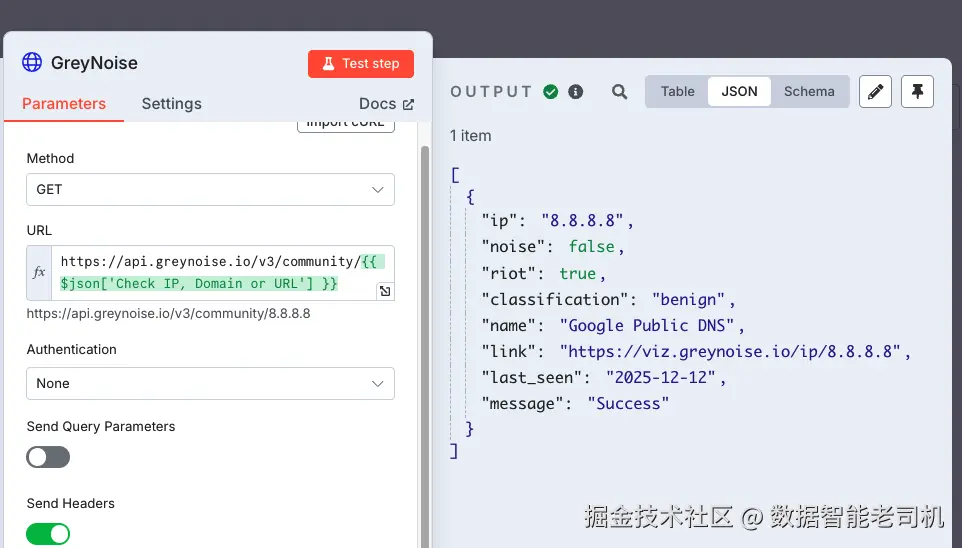This screenshot has height=548, width=962.
Task: Switch output view to Table
Action: [677, 91]
